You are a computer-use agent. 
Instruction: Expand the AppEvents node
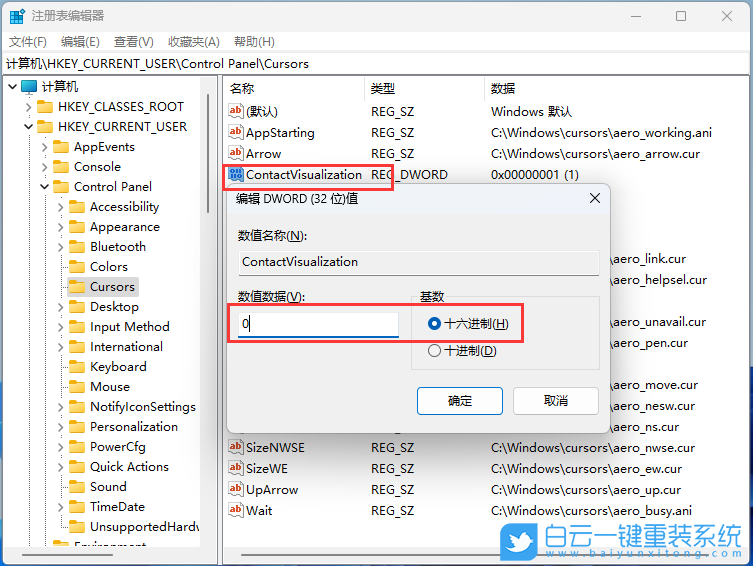pos(44,147)
